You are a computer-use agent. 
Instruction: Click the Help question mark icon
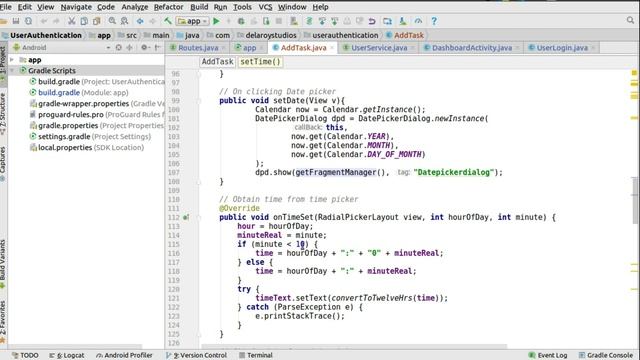pos(434,21)
